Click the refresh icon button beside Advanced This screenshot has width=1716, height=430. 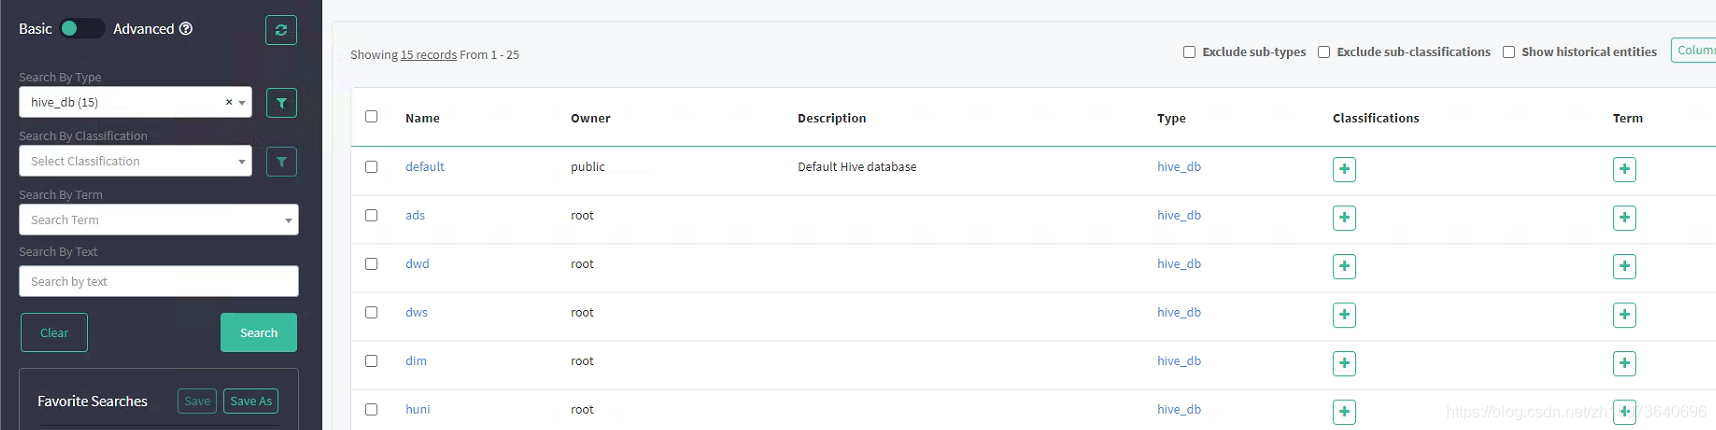pyautogui.click(x=281, y=30)
